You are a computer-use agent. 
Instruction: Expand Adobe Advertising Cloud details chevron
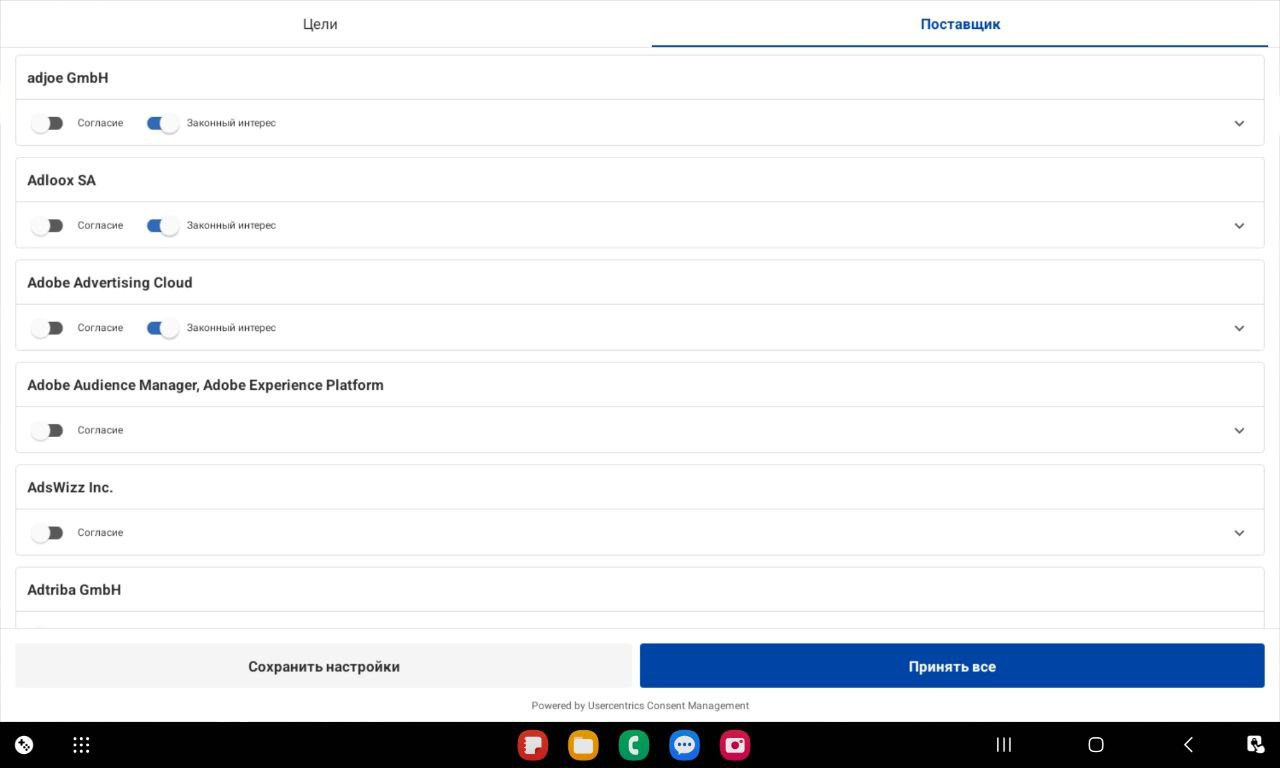tap(1239, 328)
